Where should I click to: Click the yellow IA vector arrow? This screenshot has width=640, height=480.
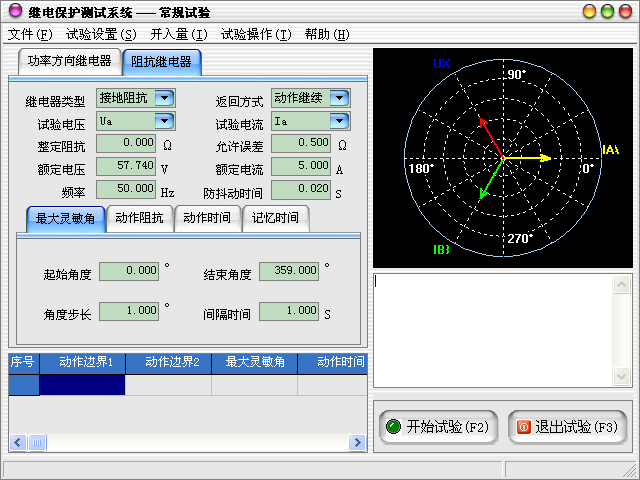tap(527, 158)
